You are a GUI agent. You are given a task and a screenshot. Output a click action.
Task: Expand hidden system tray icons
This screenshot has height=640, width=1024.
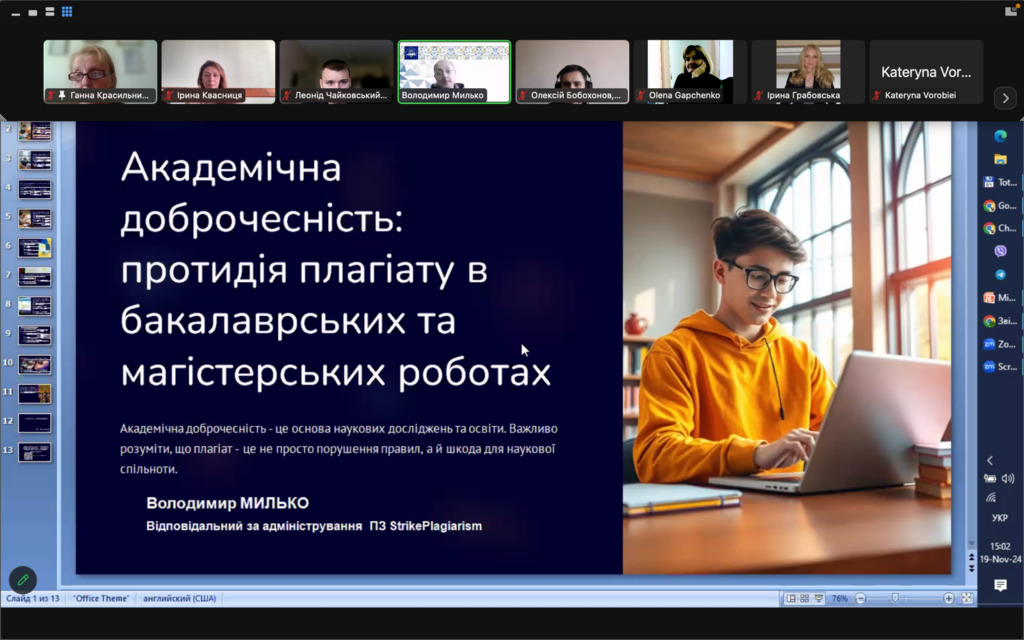coord(990,460)
